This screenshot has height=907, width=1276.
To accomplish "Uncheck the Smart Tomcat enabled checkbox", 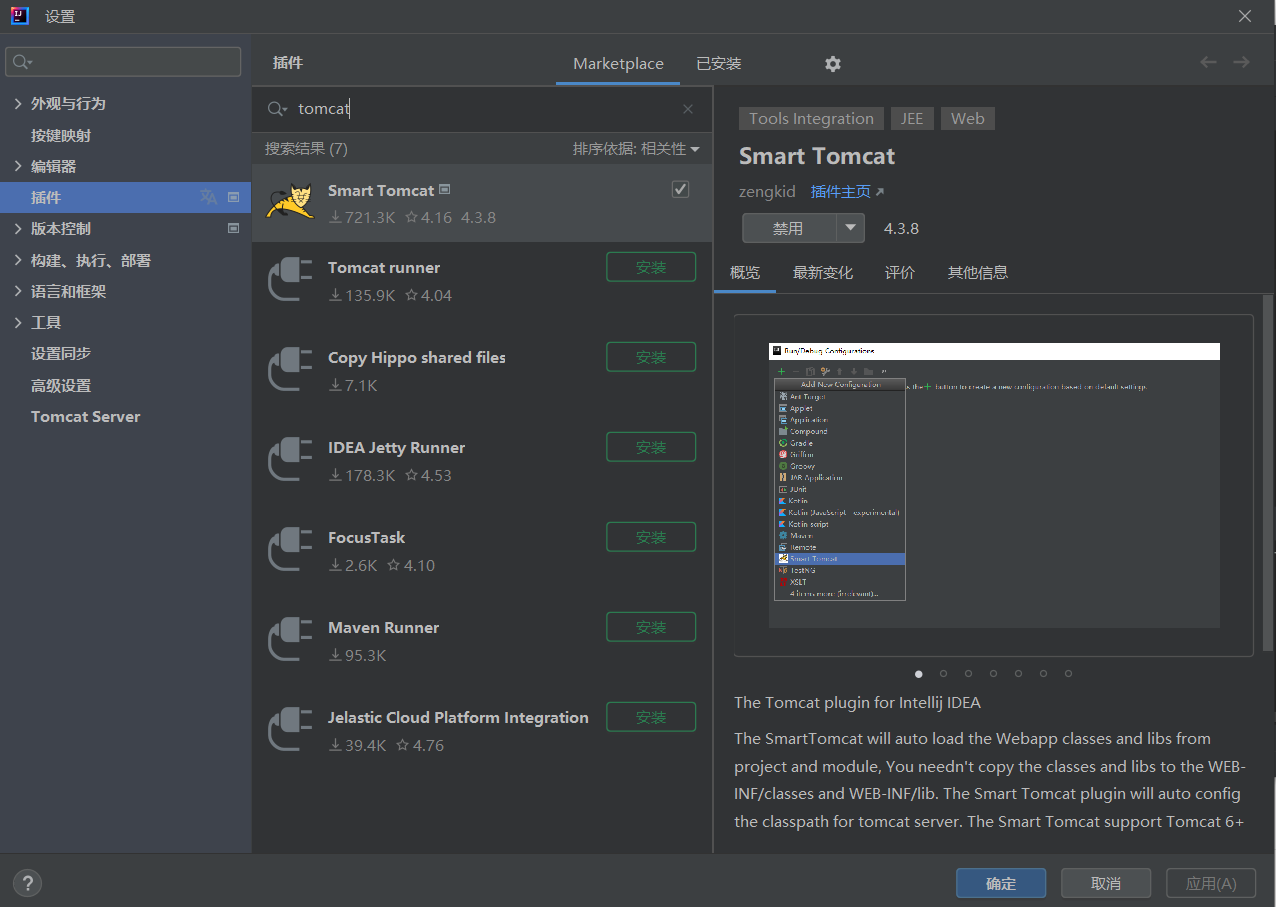I will (681, 189).
